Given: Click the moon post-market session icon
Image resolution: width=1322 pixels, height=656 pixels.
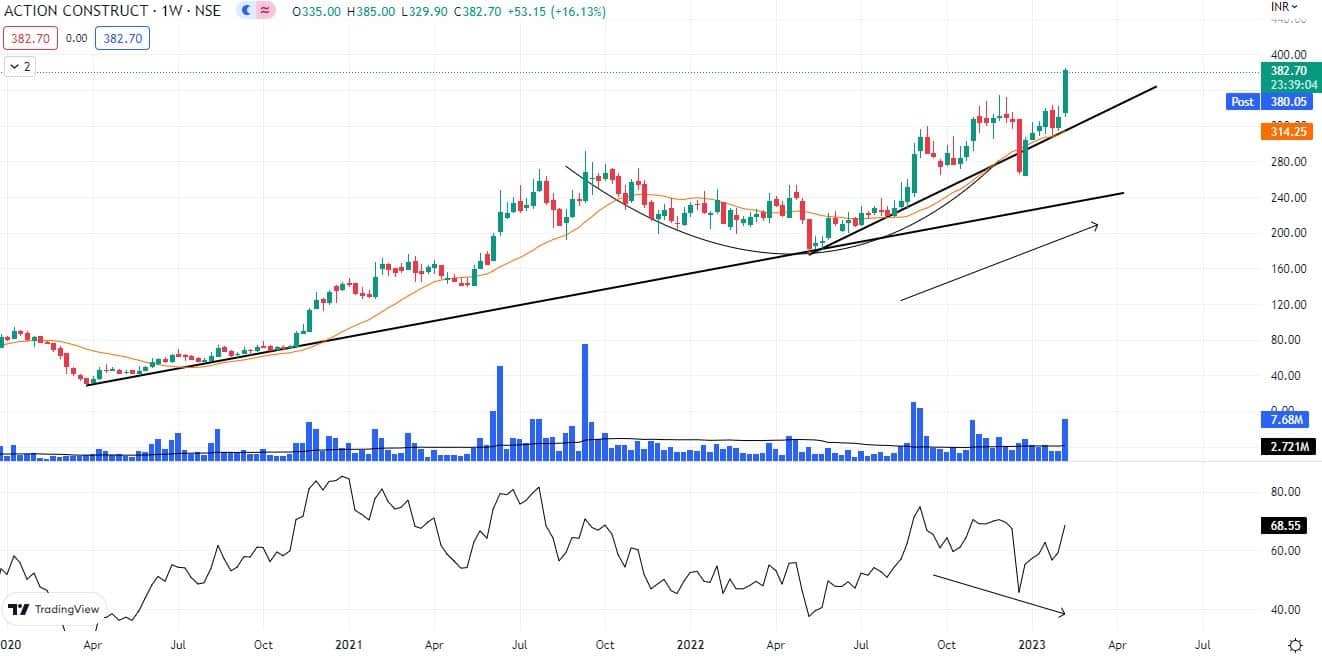Looking at the screenshot, I should coord(246,11).
